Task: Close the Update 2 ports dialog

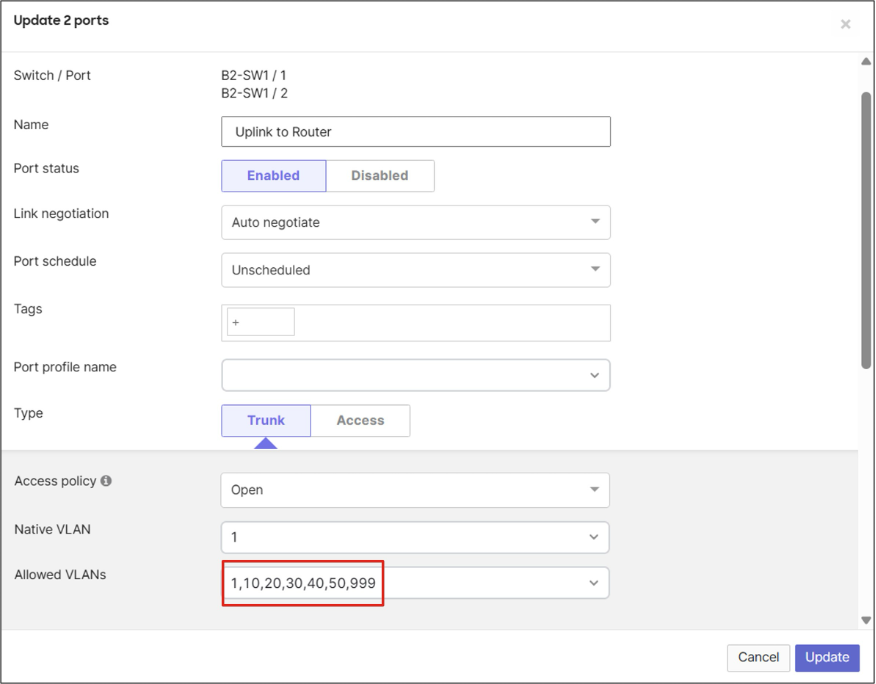Action: [x=845, y=24]
